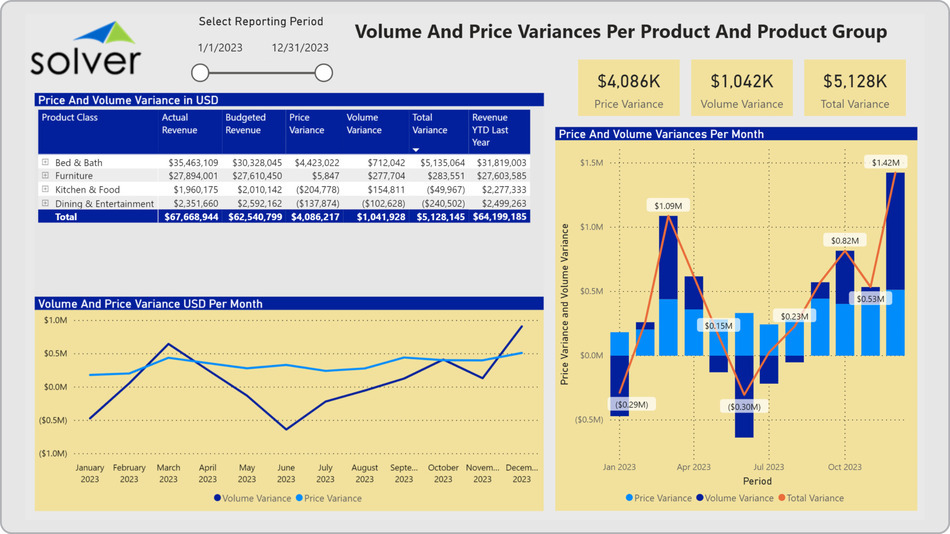
Task: Click the right reporting period slider handle
Action: (323, 73)
